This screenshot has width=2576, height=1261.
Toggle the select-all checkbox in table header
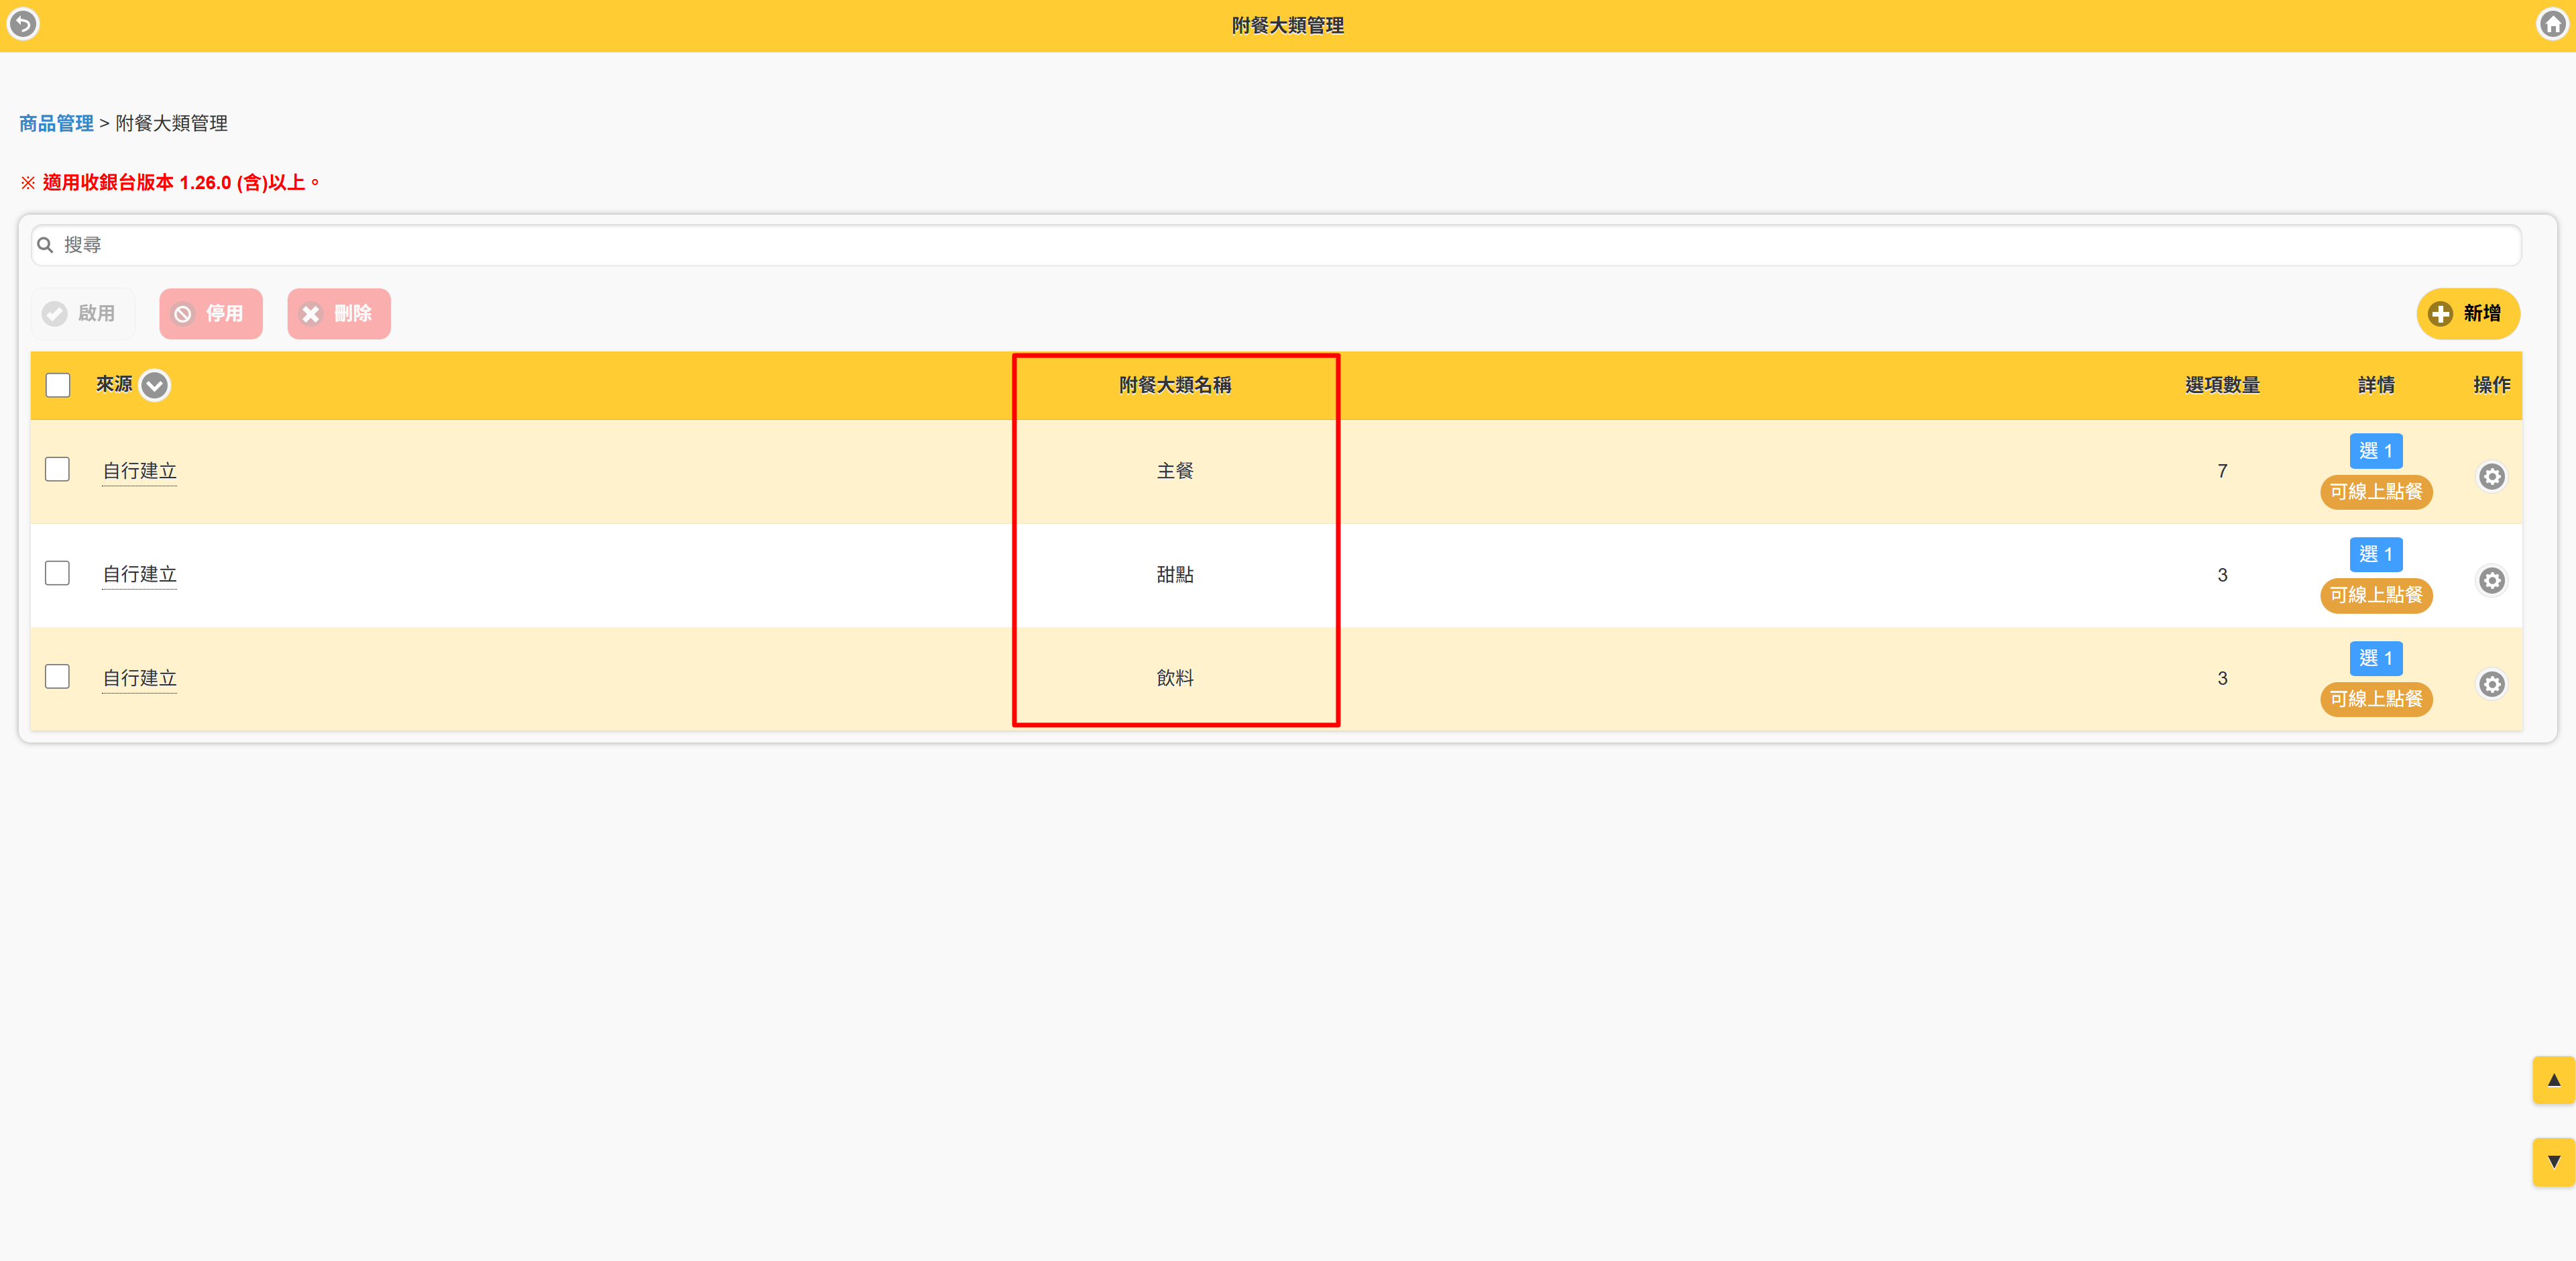[x=58, y=385]
